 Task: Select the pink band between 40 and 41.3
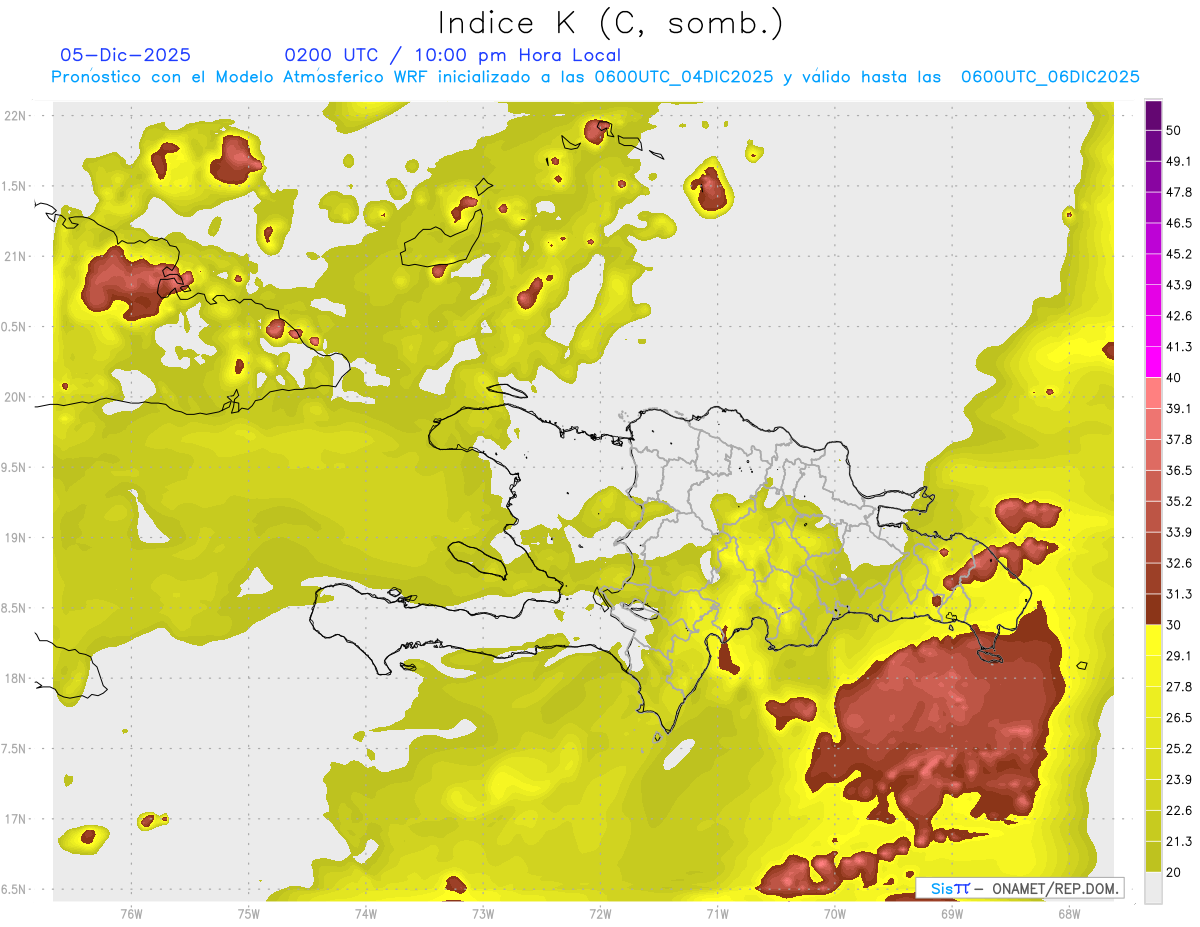click(x=1154, y=362)
